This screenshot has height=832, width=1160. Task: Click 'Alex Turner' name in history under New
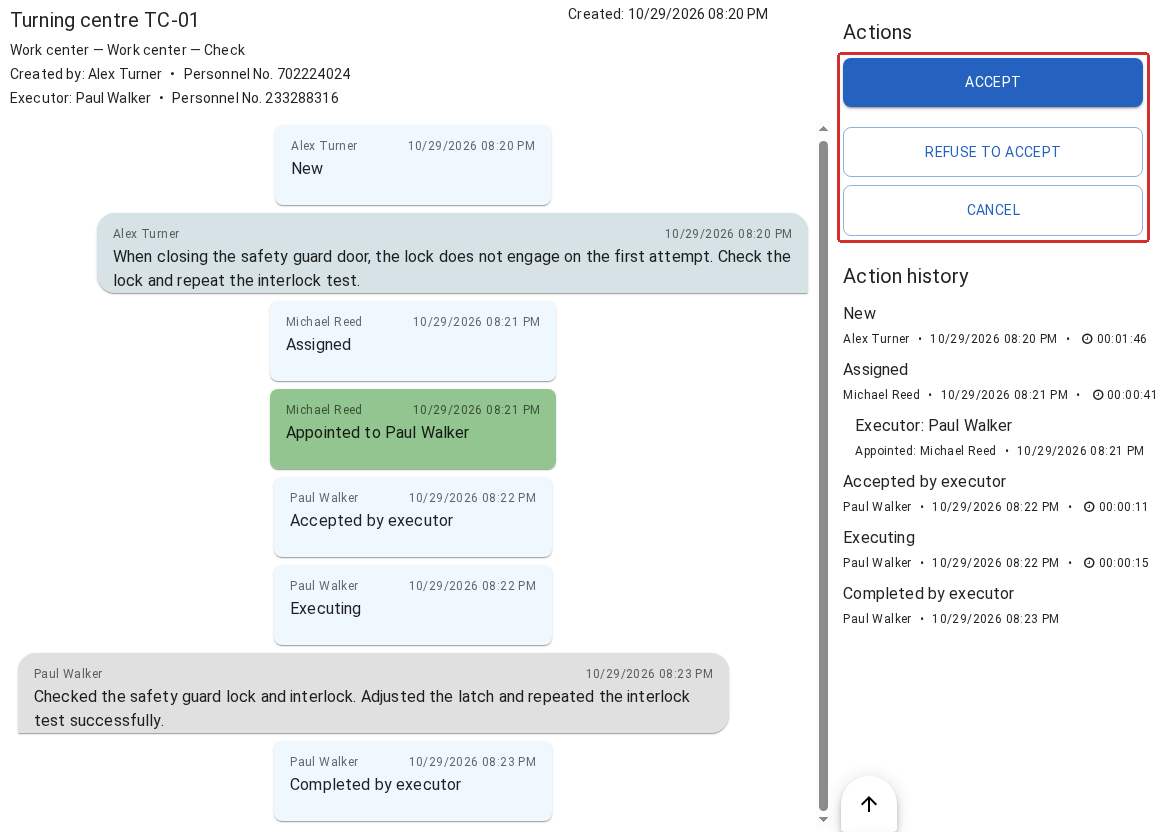pos(876,339)
